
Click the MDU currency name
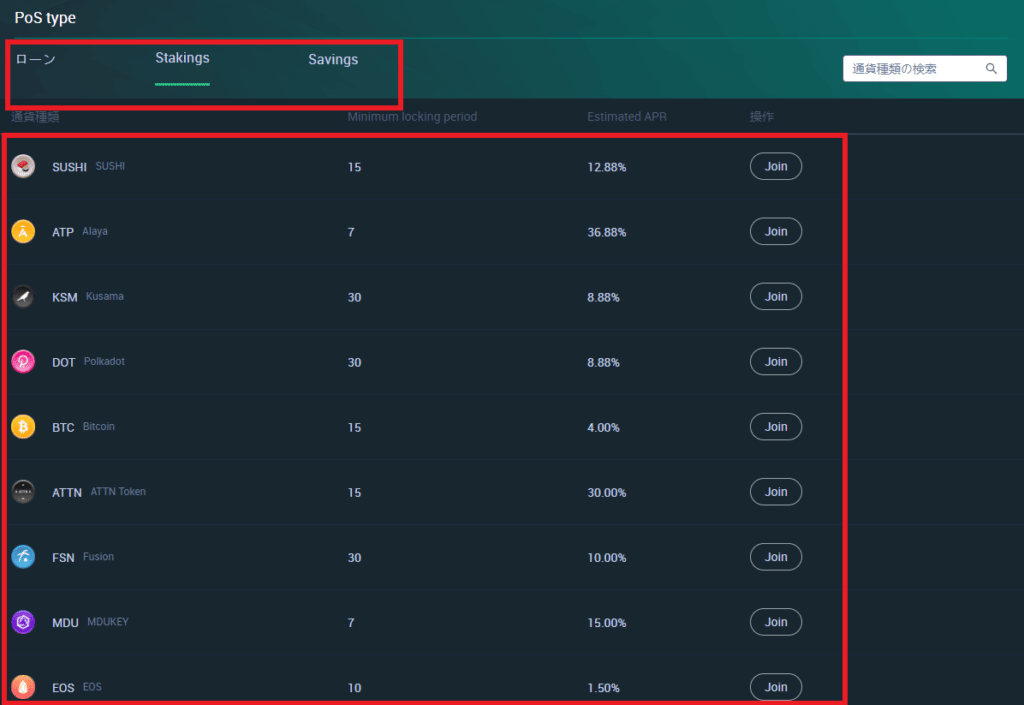pyautogui.click(x=65, y=623)
